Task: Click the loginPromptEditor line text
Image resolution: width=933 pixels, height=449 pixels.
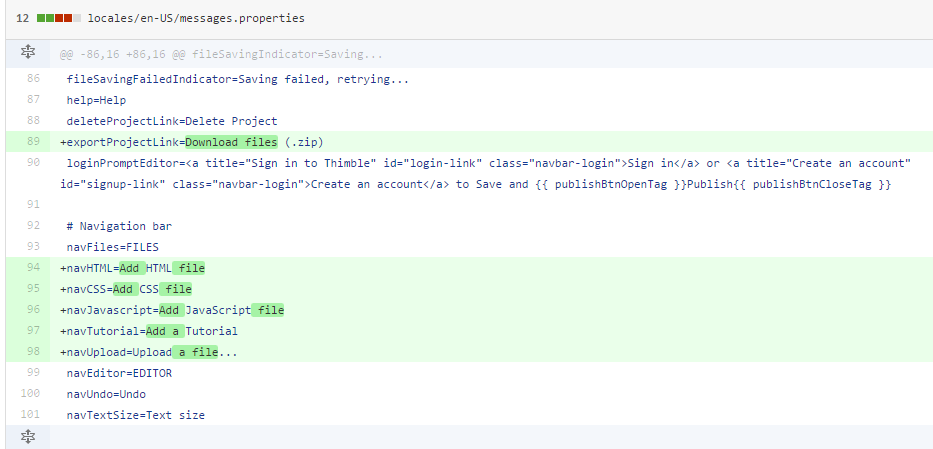Action: pyautogui.click(x=489, y=163)
